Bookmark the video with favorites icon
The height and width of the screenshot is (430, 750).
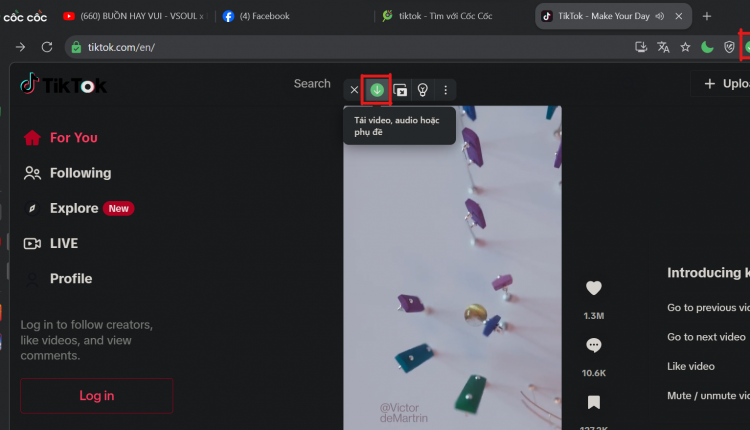tap(594, 402)
